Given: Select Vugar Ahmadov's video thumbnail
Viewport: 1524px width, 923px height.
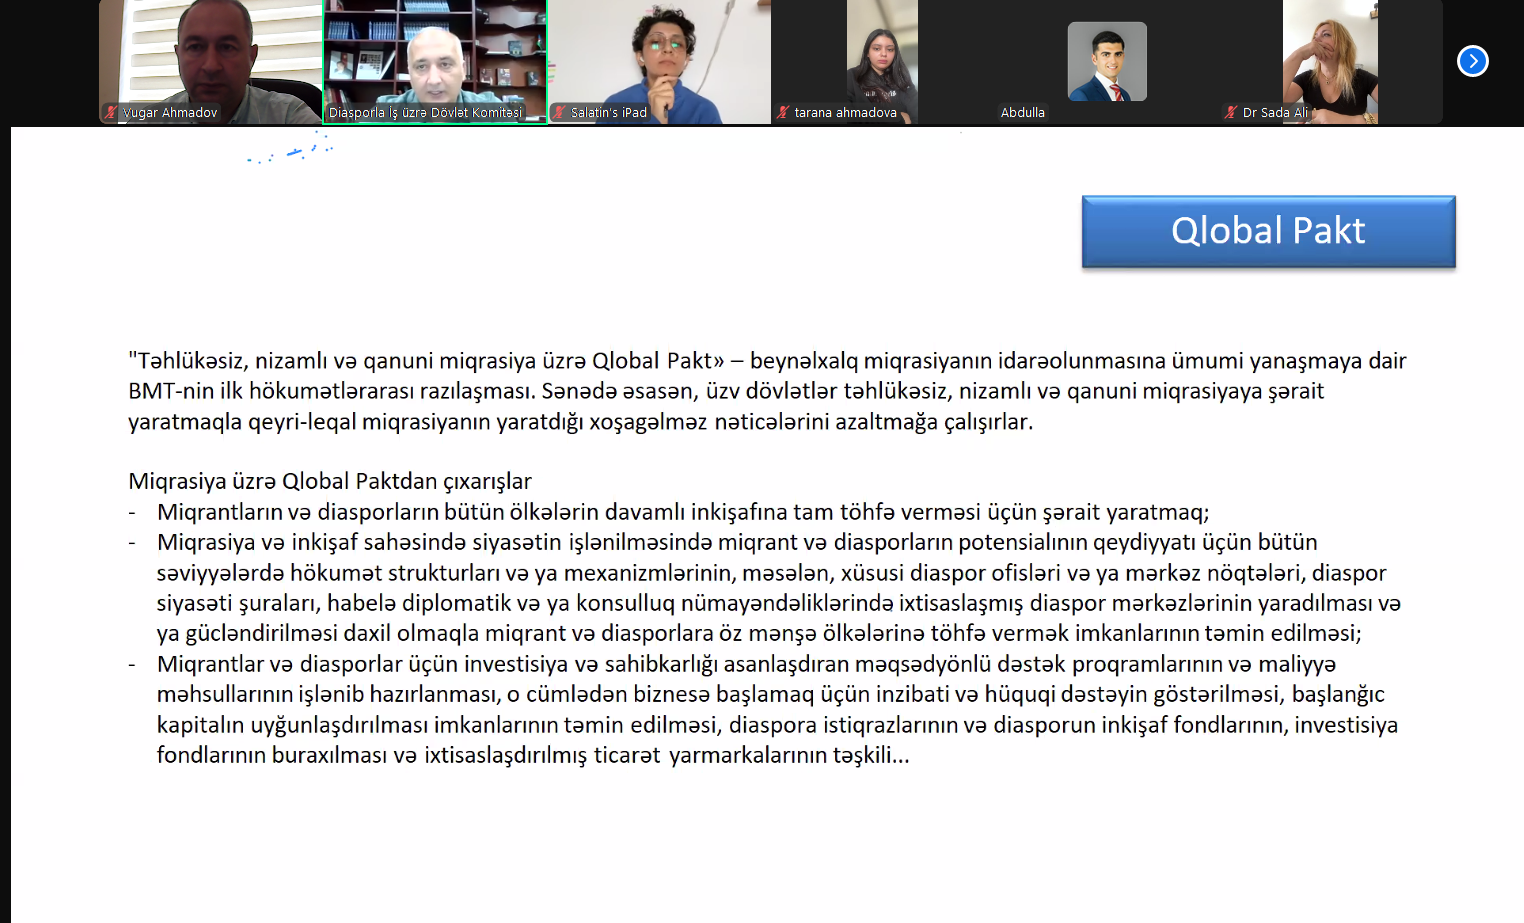Looking at the screenshot, I should pos(211,55).
